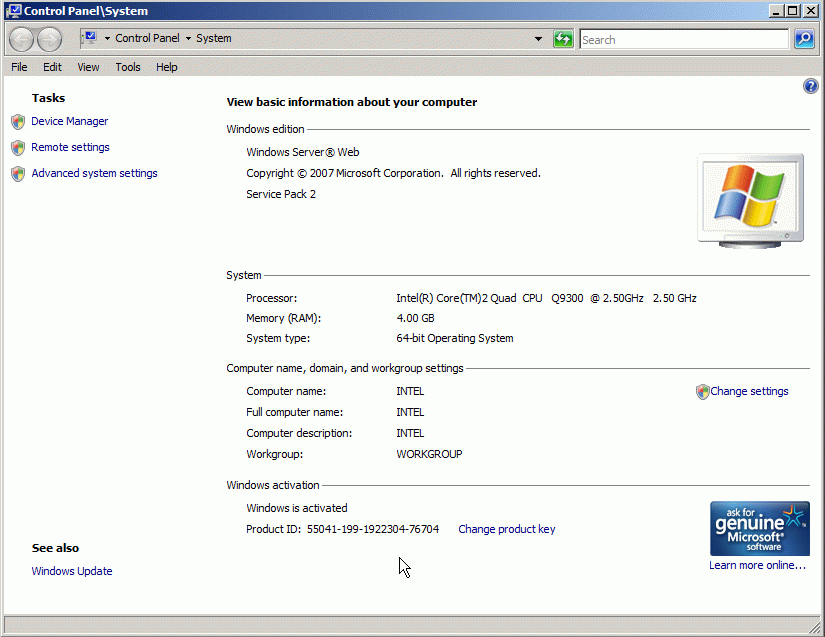Click the Change product key link
825x637 pixels.
[507, 529]
